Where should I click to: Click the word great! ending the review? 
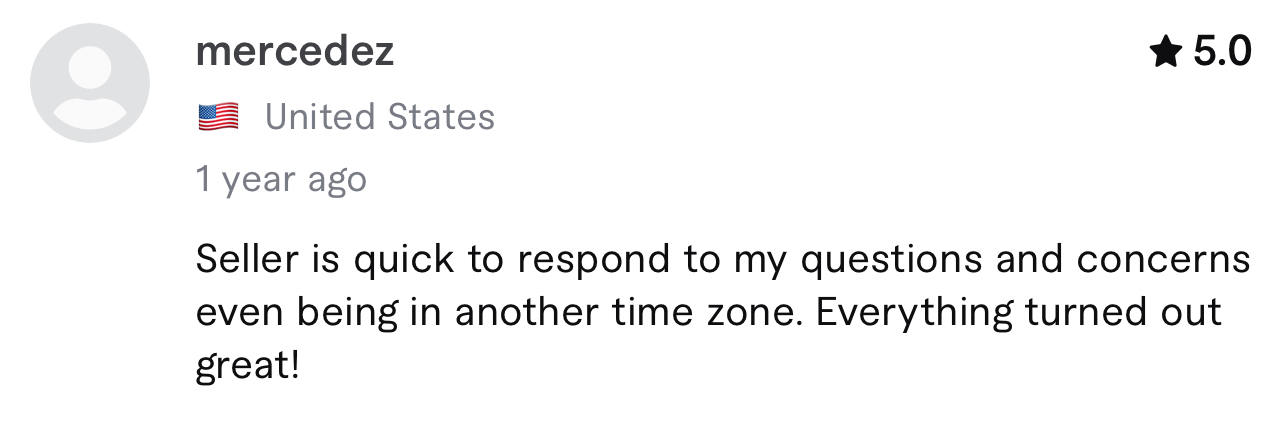coord(248,366)
